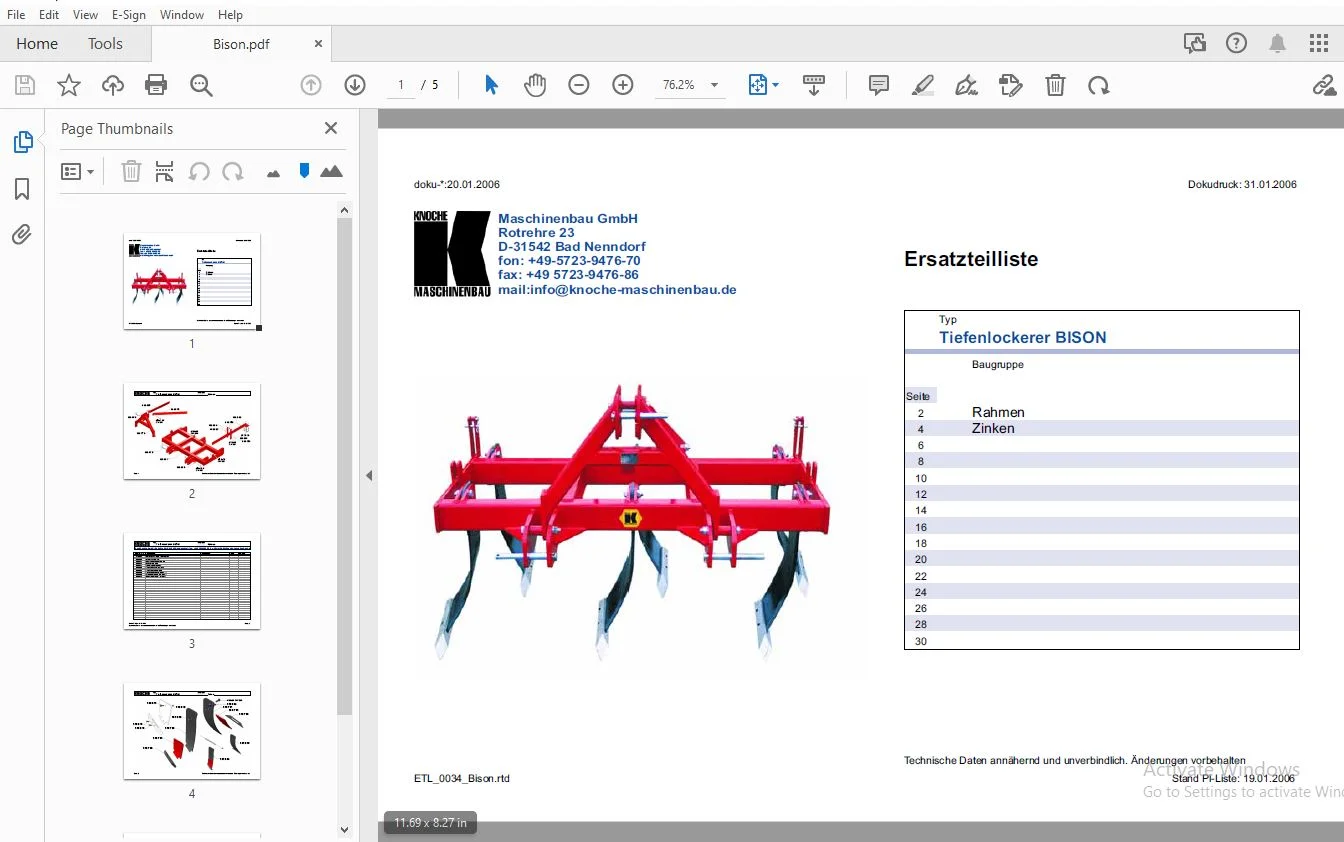This screenshot has width=1344, height=842.
Task: Expand the page fit options dropdown arrow
Action: [x=776, y=86]
